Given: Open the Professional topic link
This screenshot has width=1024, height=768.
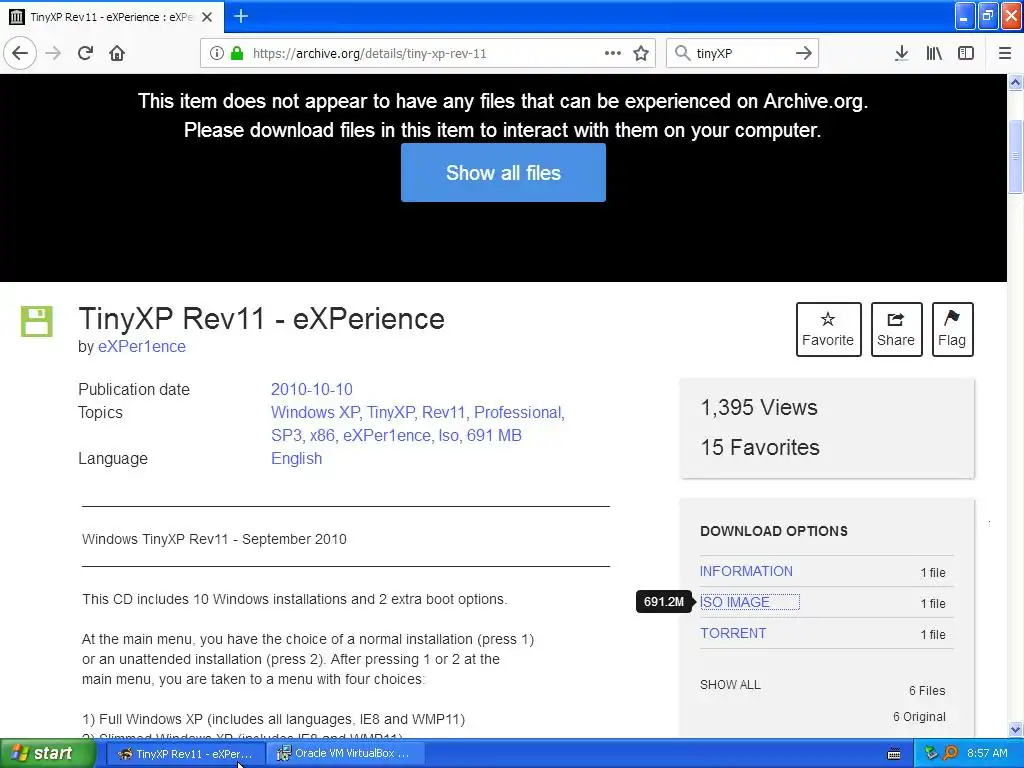Looking at the screenshot, I should click(x=517, y=413).
